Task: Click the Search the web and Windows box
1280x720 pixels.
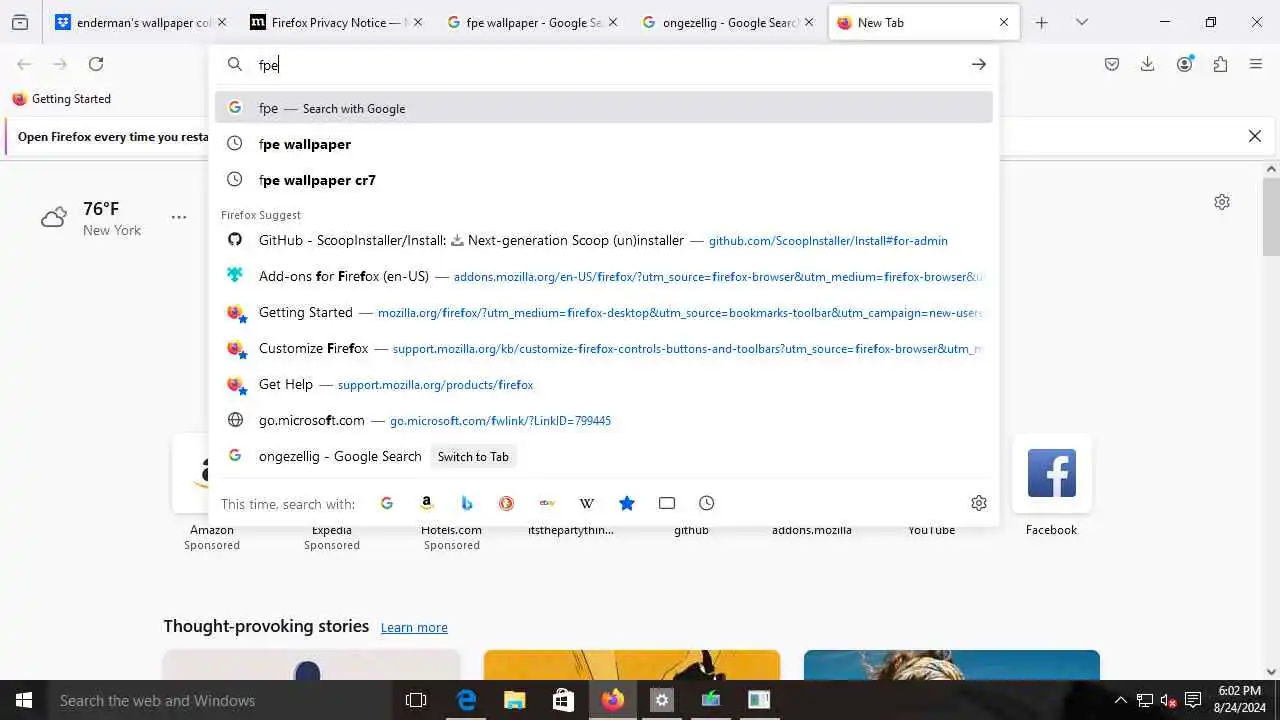Action: [220, 700]
